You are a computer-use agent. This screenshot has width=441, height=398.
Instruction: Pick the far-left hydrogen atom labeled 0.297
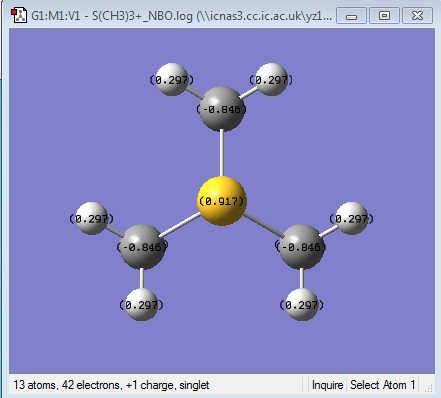click(x=91, y=218)
